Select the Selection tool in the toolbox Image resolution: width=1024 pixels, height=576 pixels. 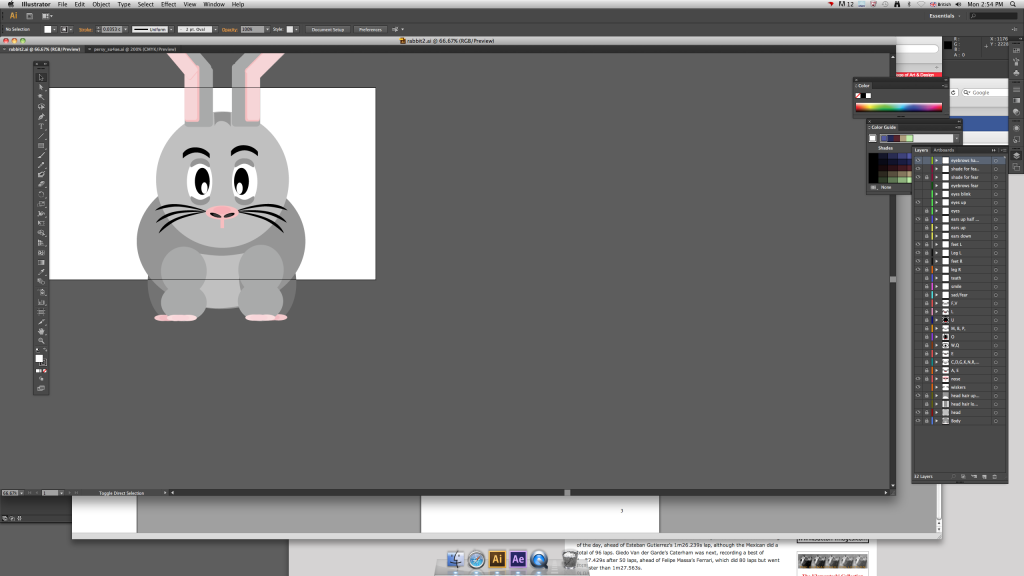pos(41,77)
